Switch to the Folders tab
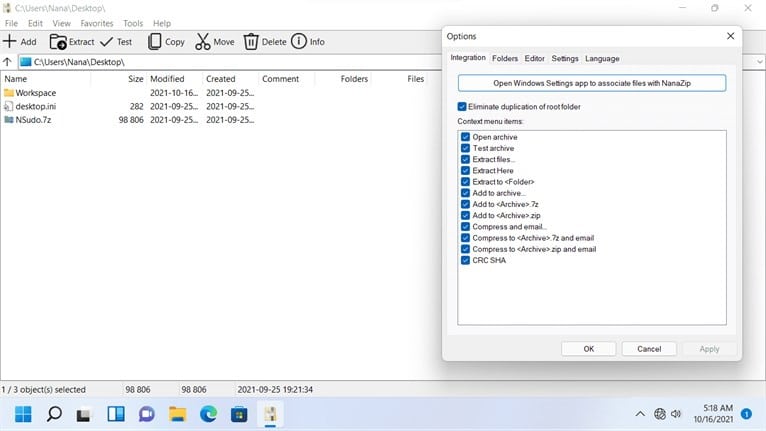This screenshot has height=431, width=766. pyautogui.click(x=504, y=59)
